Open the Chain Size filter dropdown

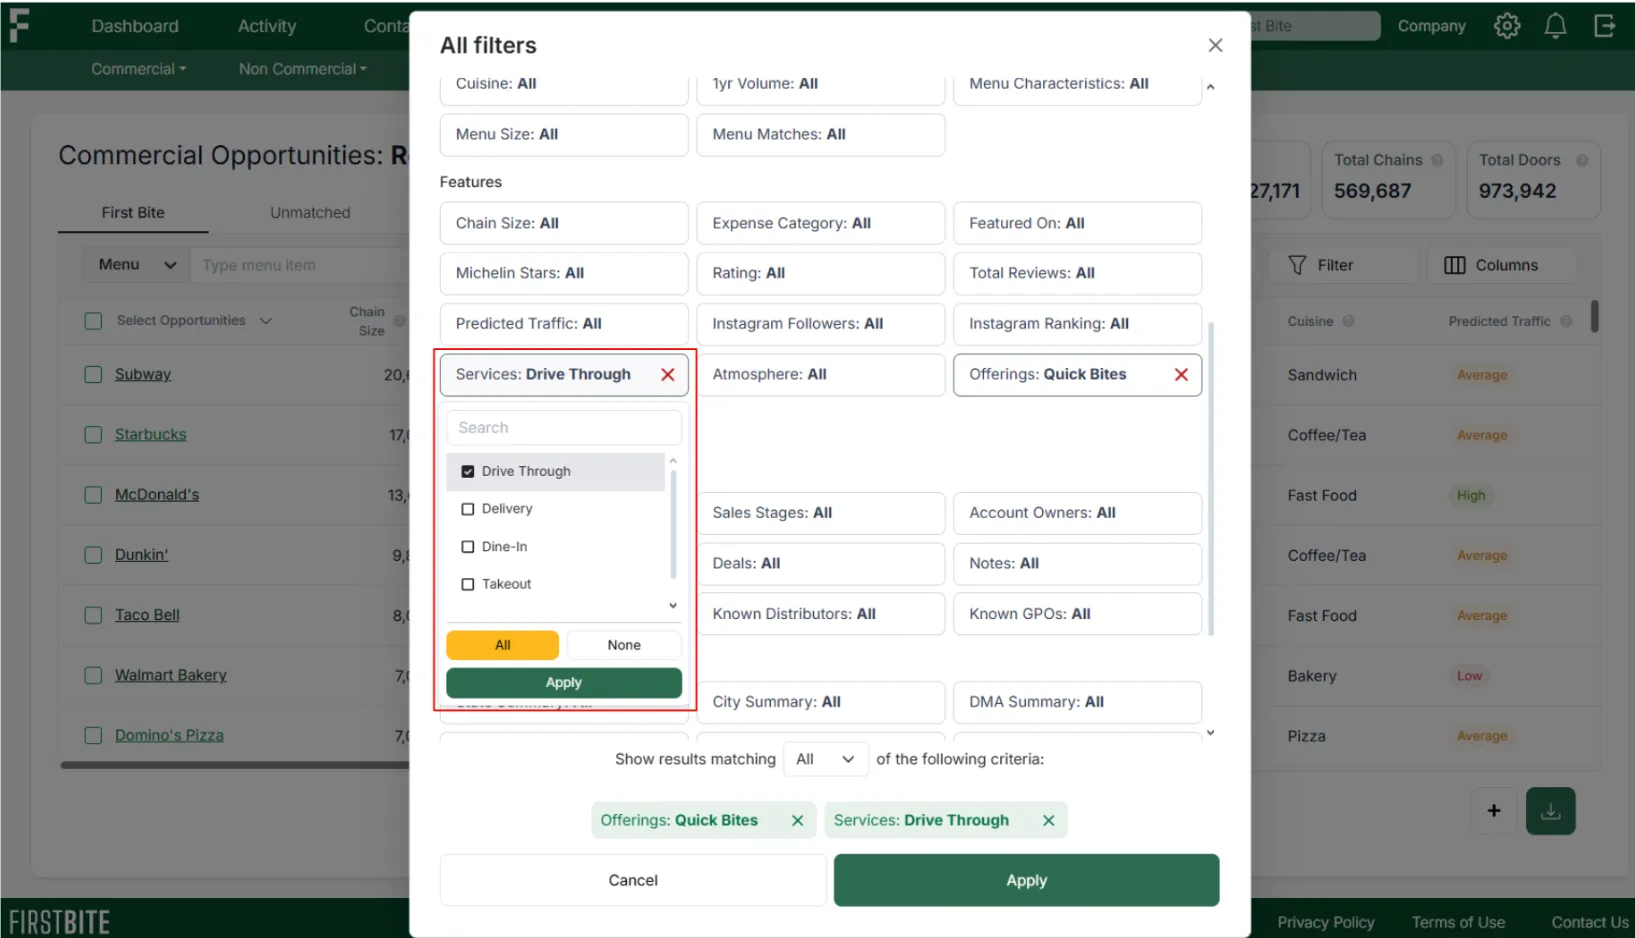(x=564, y=223)
